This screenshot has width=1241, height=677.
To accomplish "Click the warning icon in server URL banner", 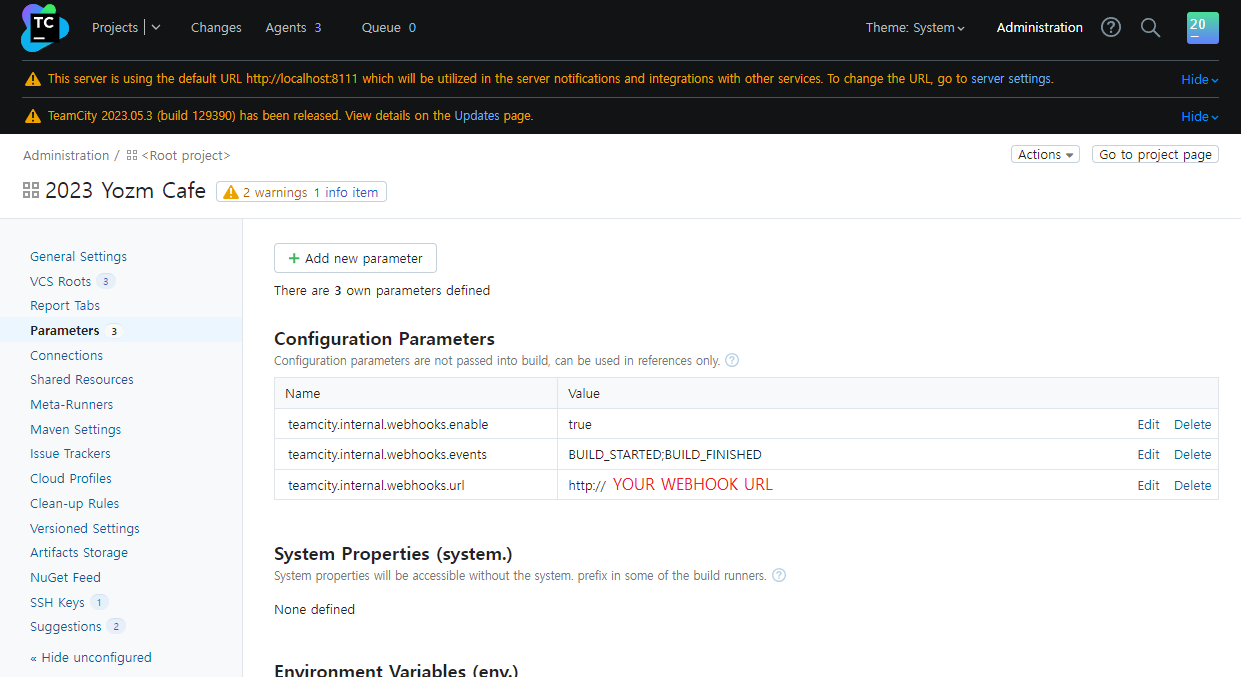I will tap(33, 79).
